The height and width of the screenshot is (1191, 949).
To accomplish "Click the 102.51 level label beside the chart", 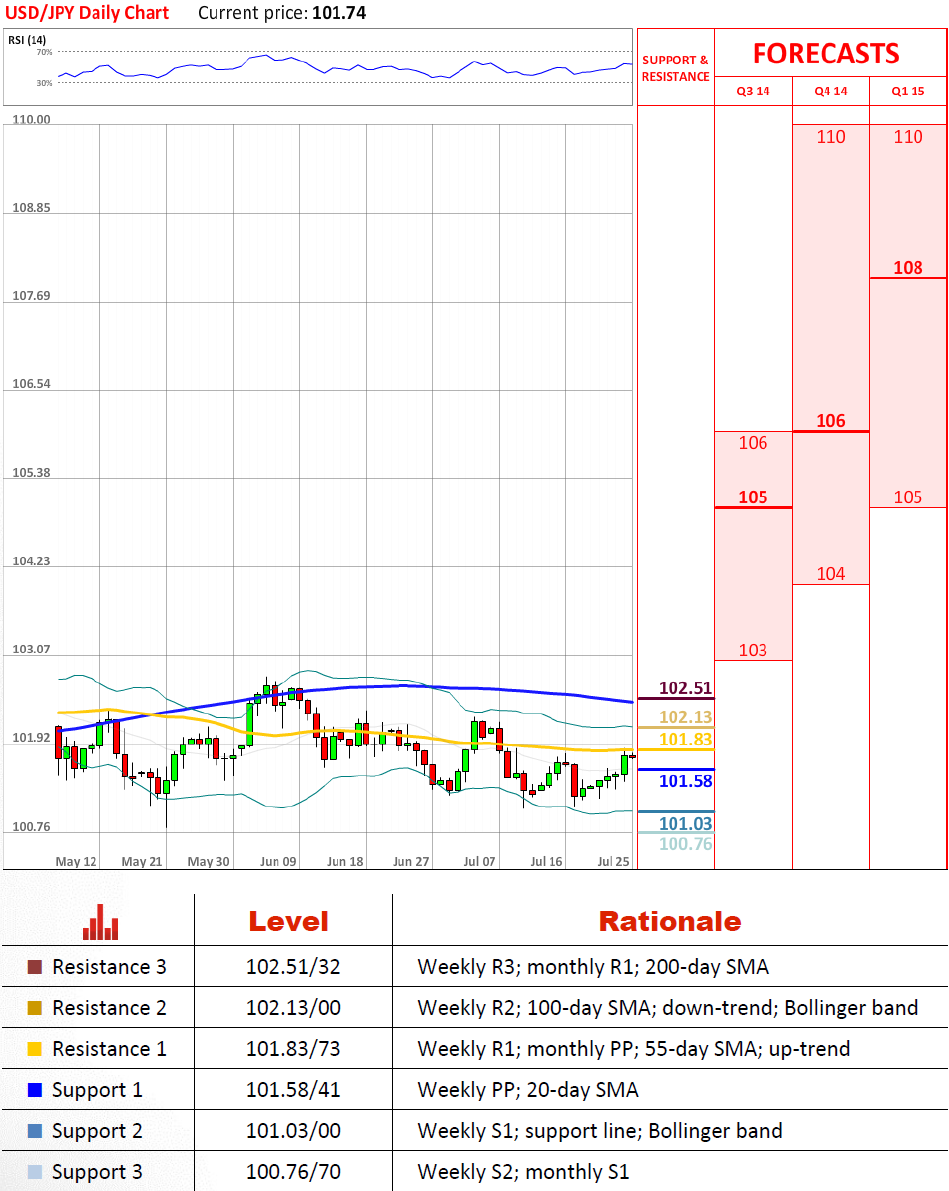I will pyautogui.click(x=686, y=688).
